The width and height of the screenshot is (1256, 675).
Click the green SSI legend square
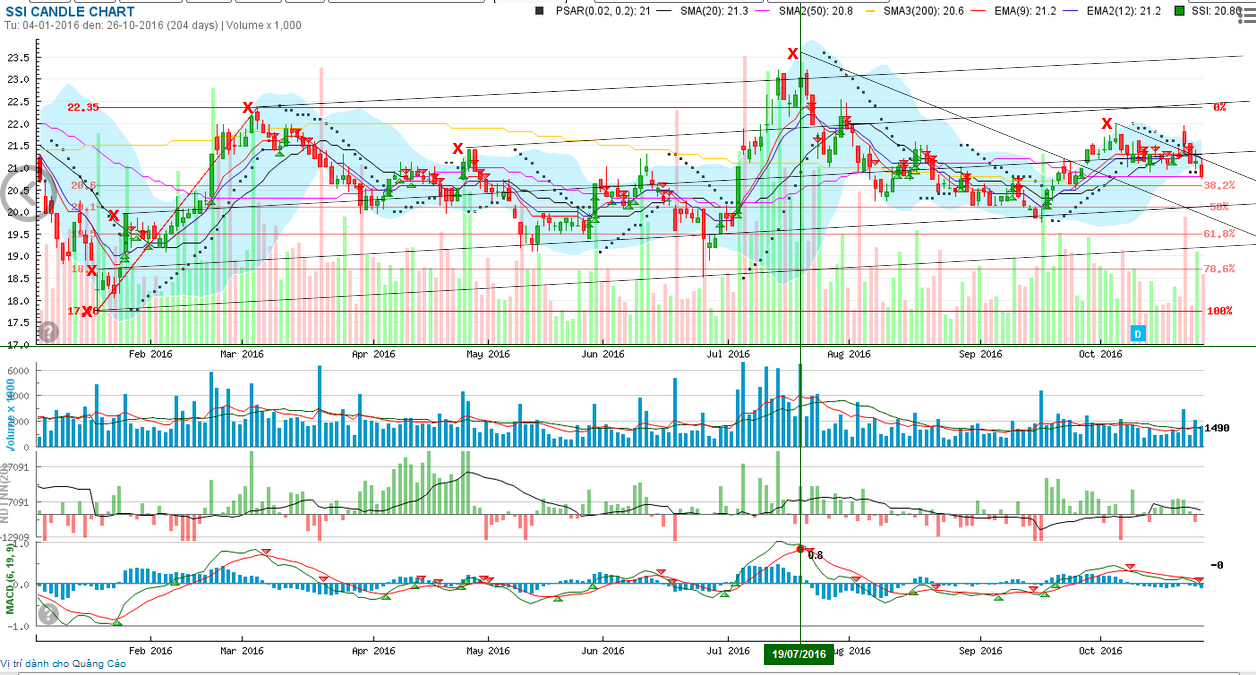(x=1177, y=11)
